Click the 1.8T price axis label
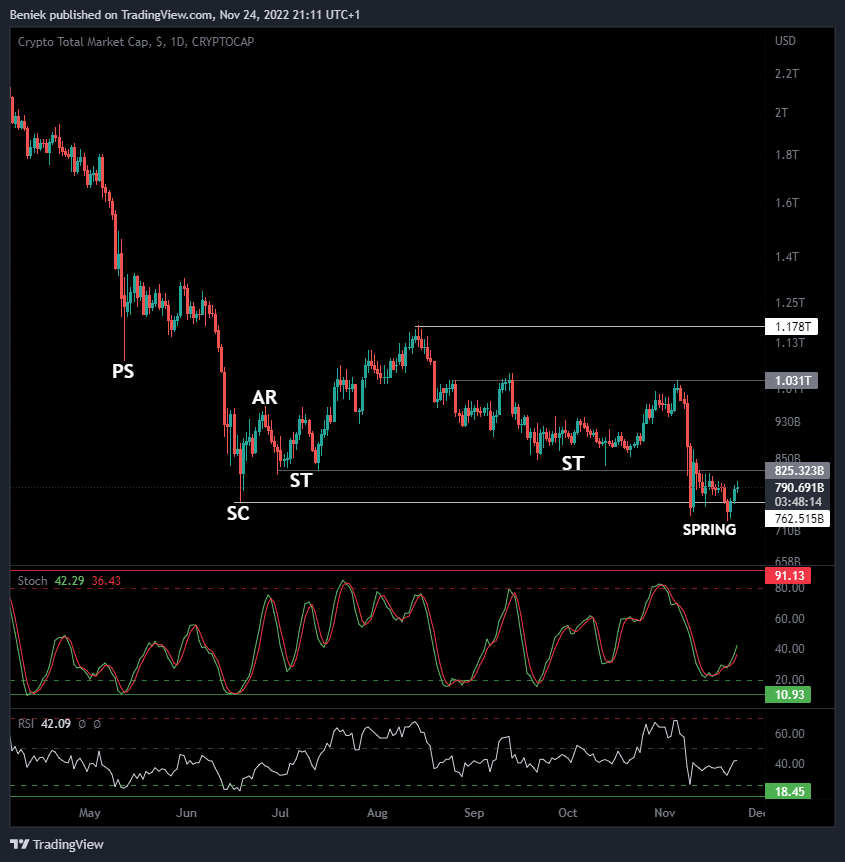The image size is (845, 862). coord(787,154)
